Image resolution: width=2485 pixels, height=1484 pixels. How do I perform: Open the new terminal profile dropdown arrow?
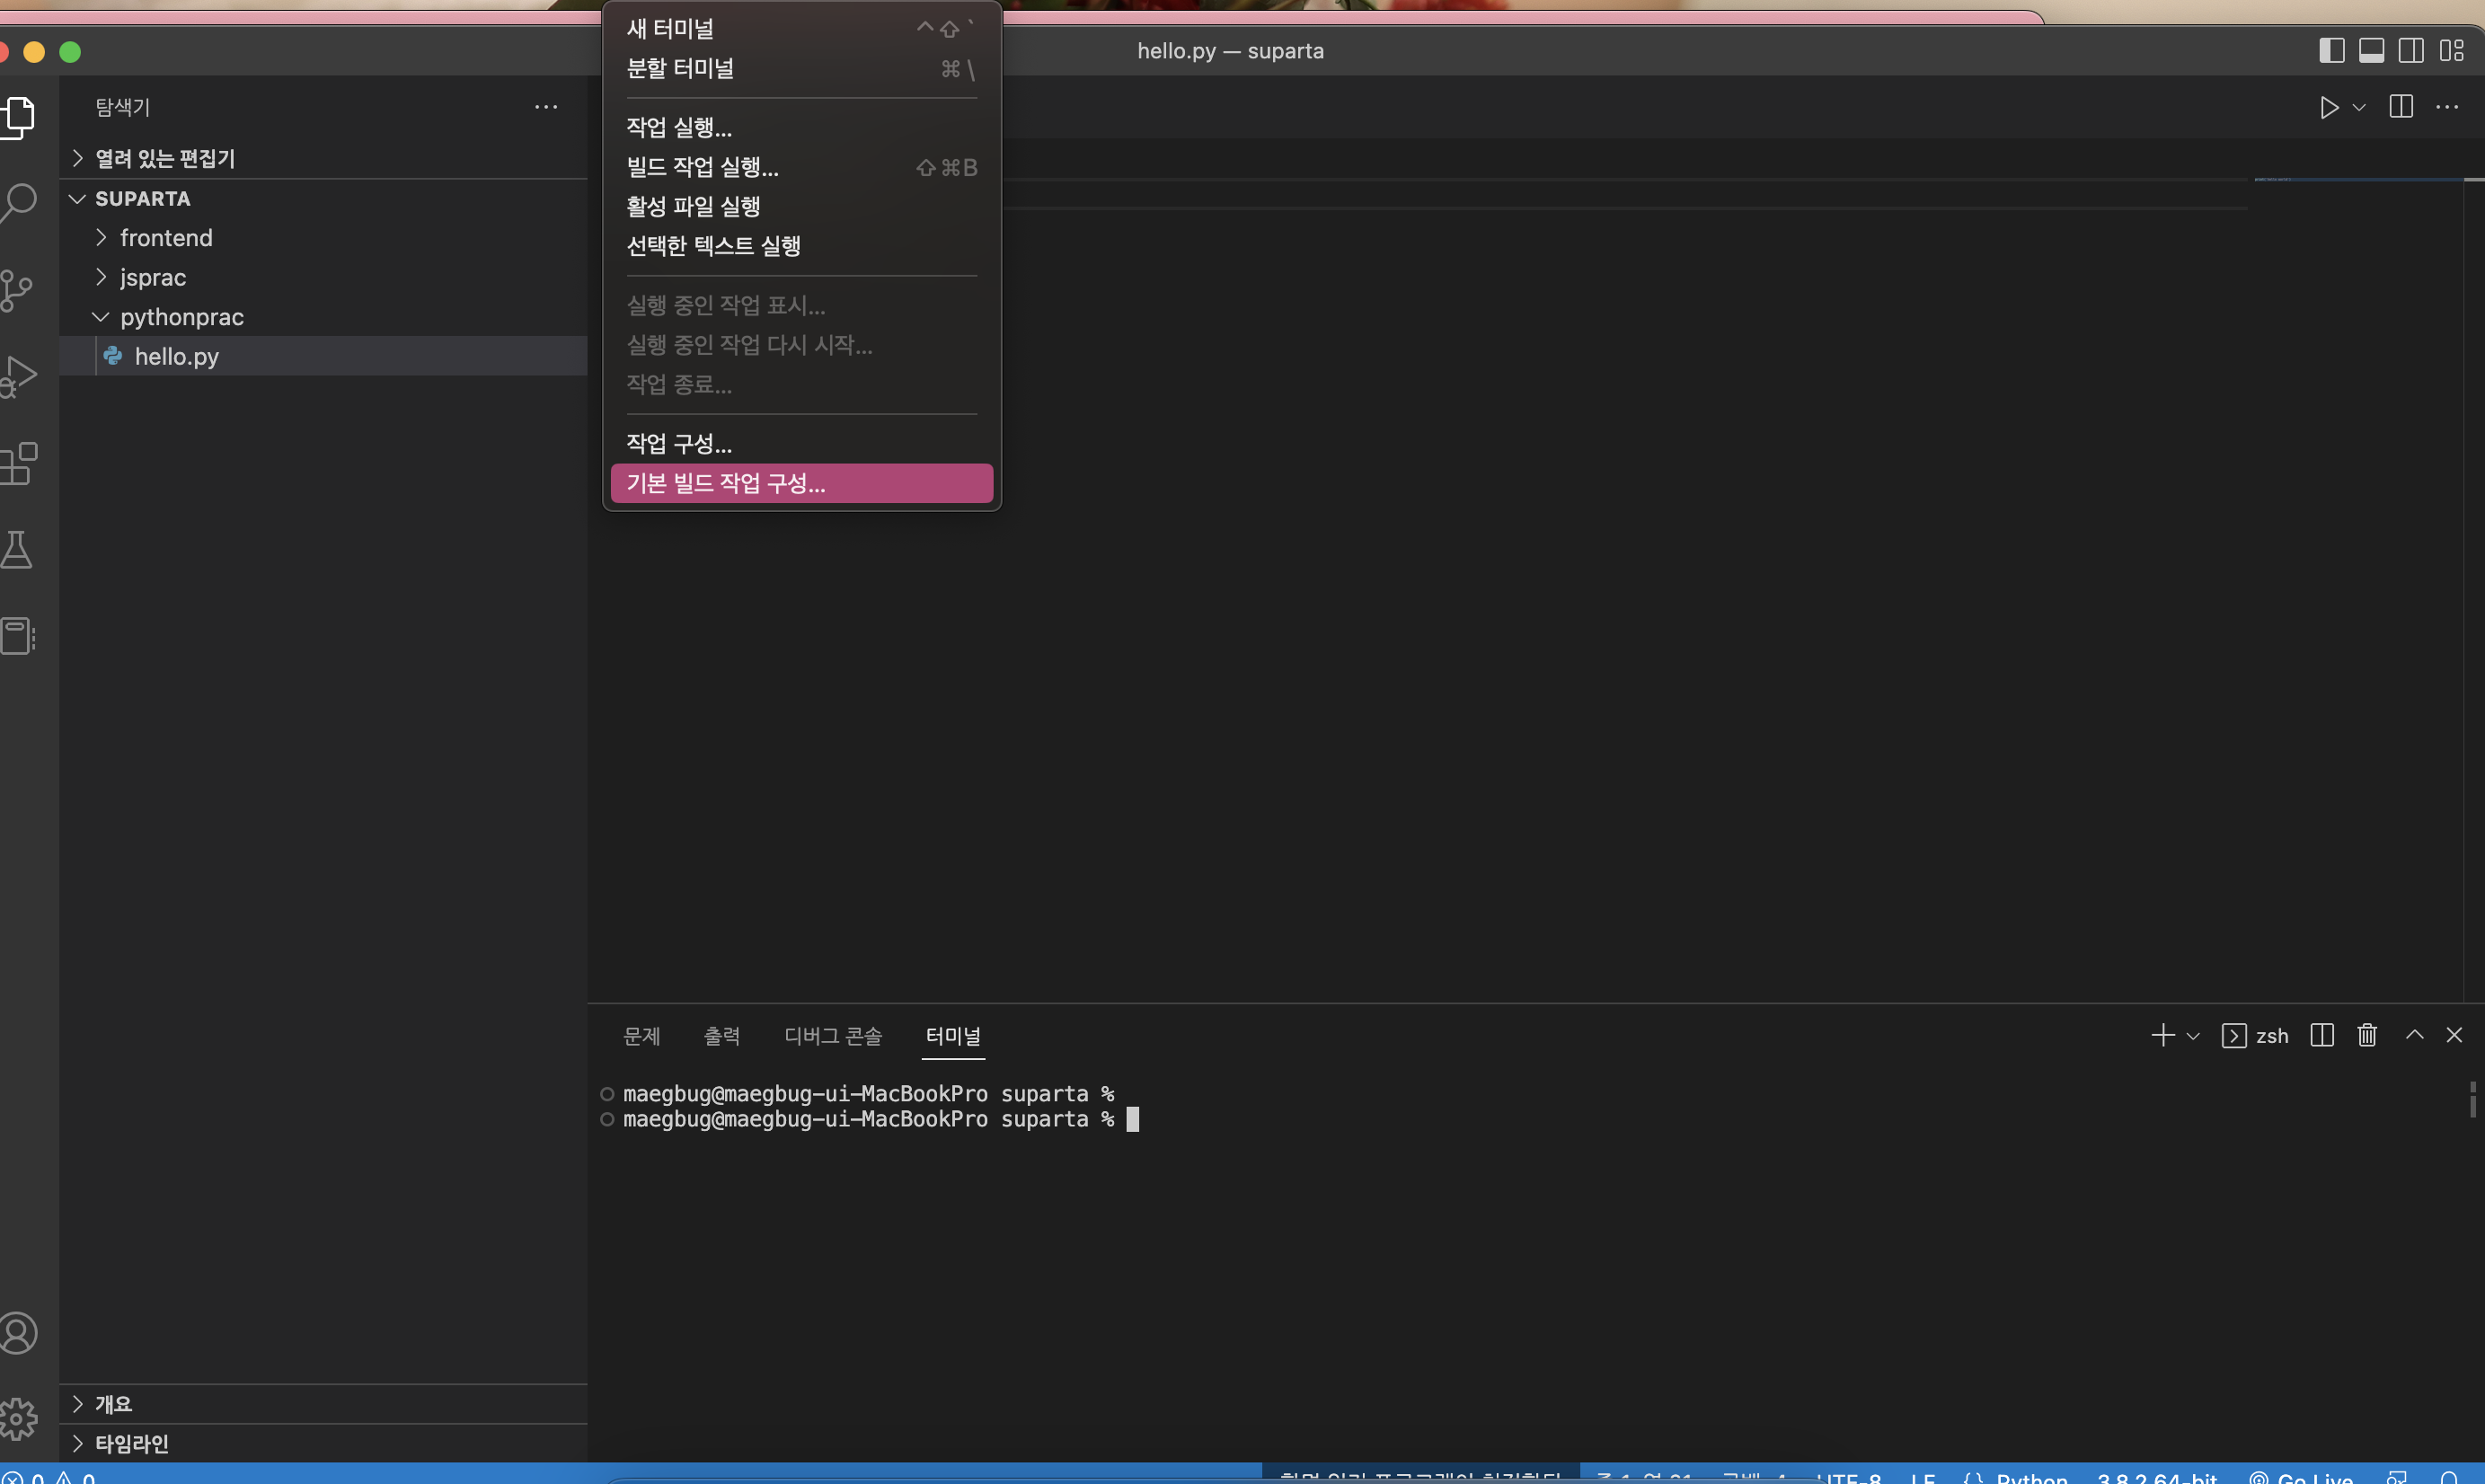(2193, 1036)
